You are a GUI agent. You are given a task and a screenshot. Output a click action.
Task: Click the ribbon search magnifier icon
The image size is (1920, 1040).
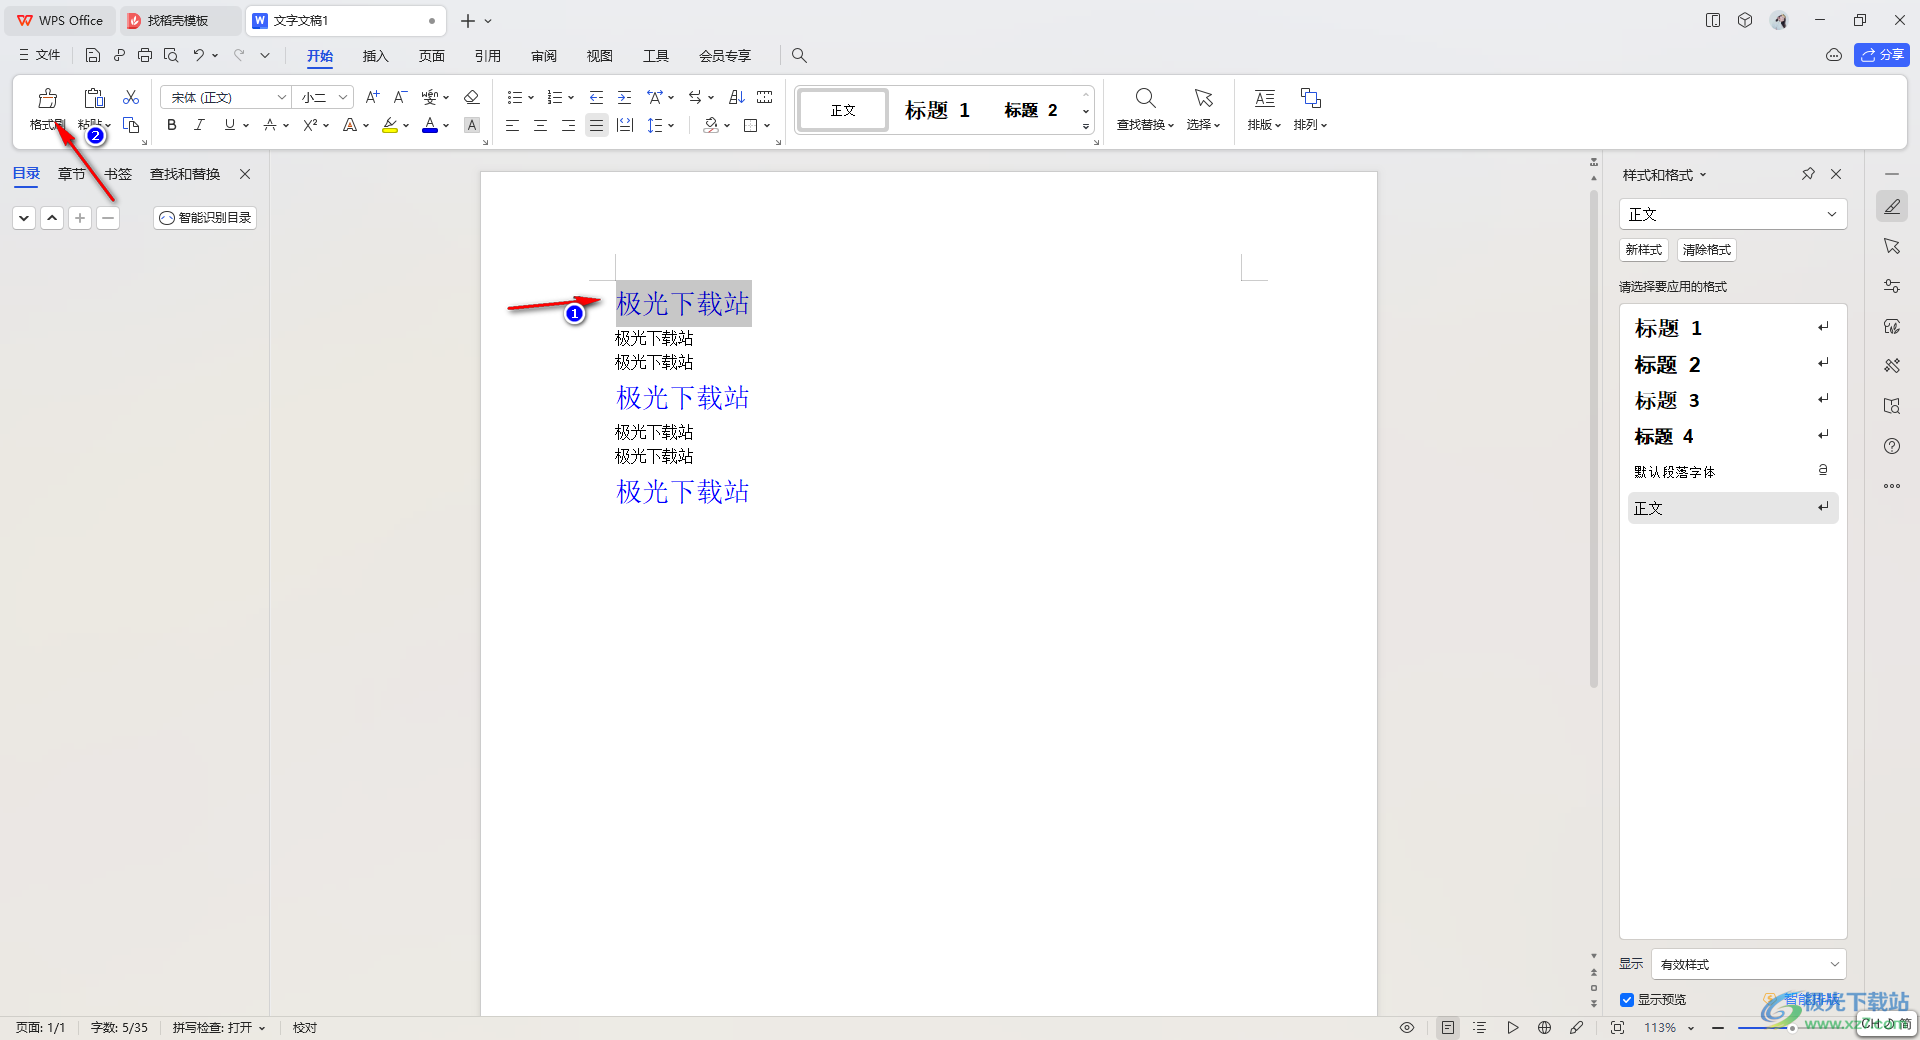pos(799,55)
